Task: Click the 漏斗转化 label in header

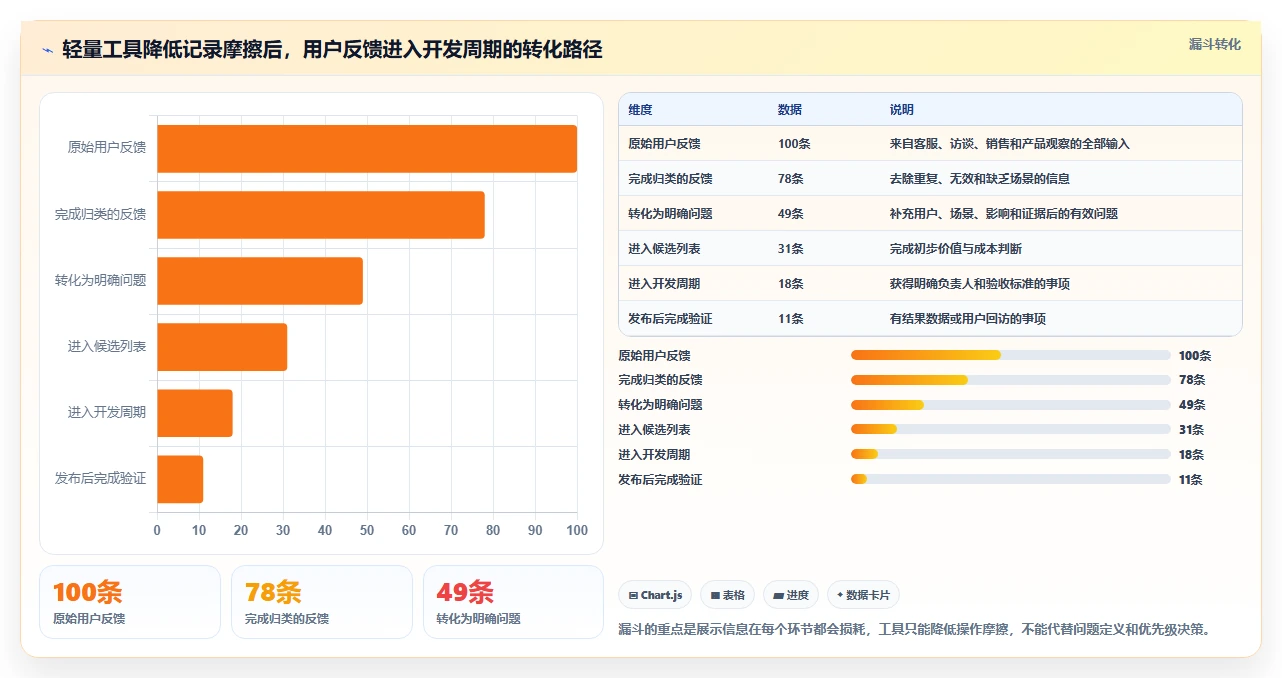Action: tap(1215, 44)
